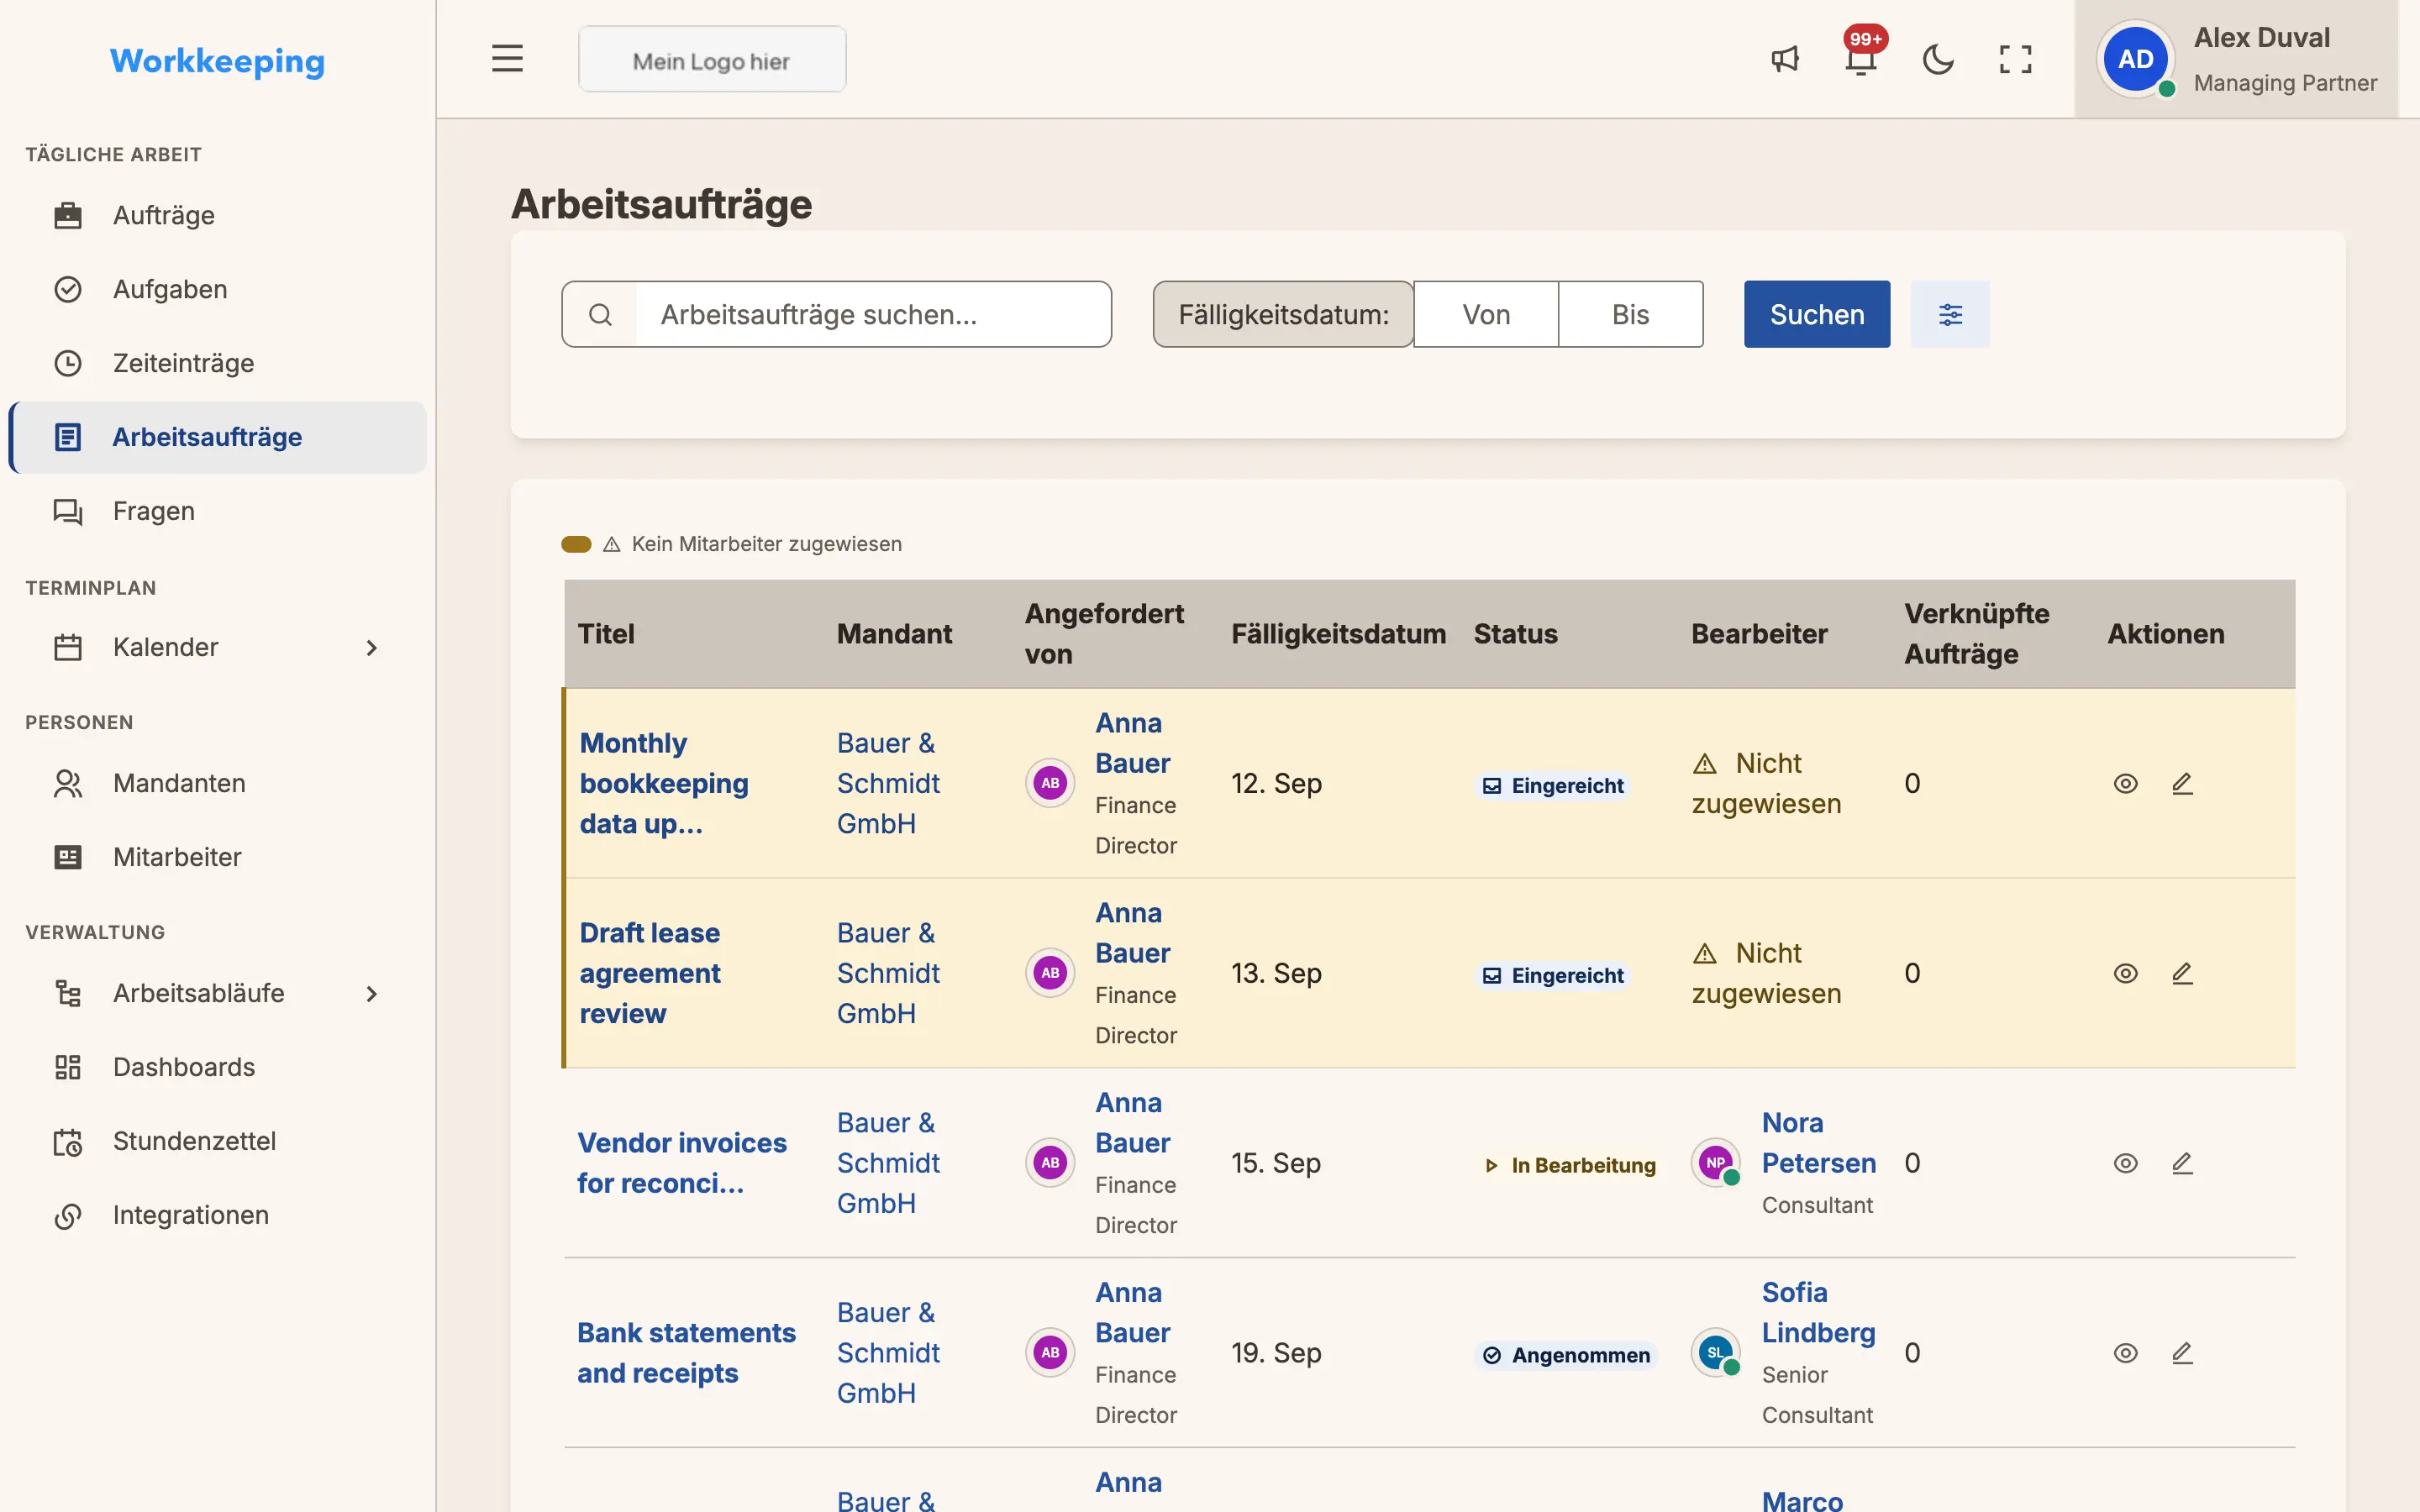View Draft lease agreement review eye icon

click(x=2125, y=973)
